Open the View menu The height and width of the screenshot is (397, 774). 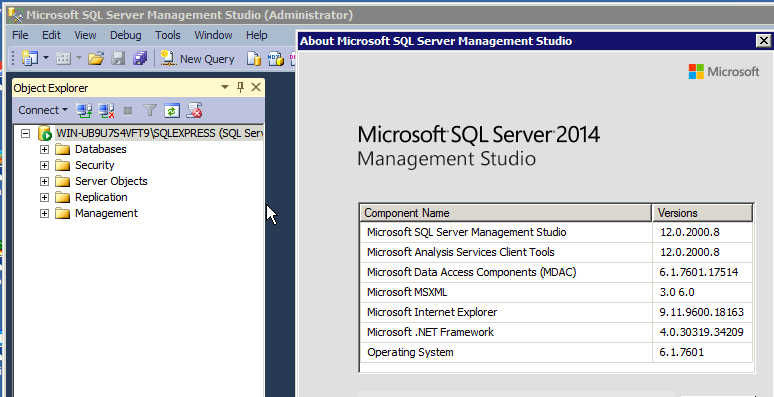pos(85,35)
